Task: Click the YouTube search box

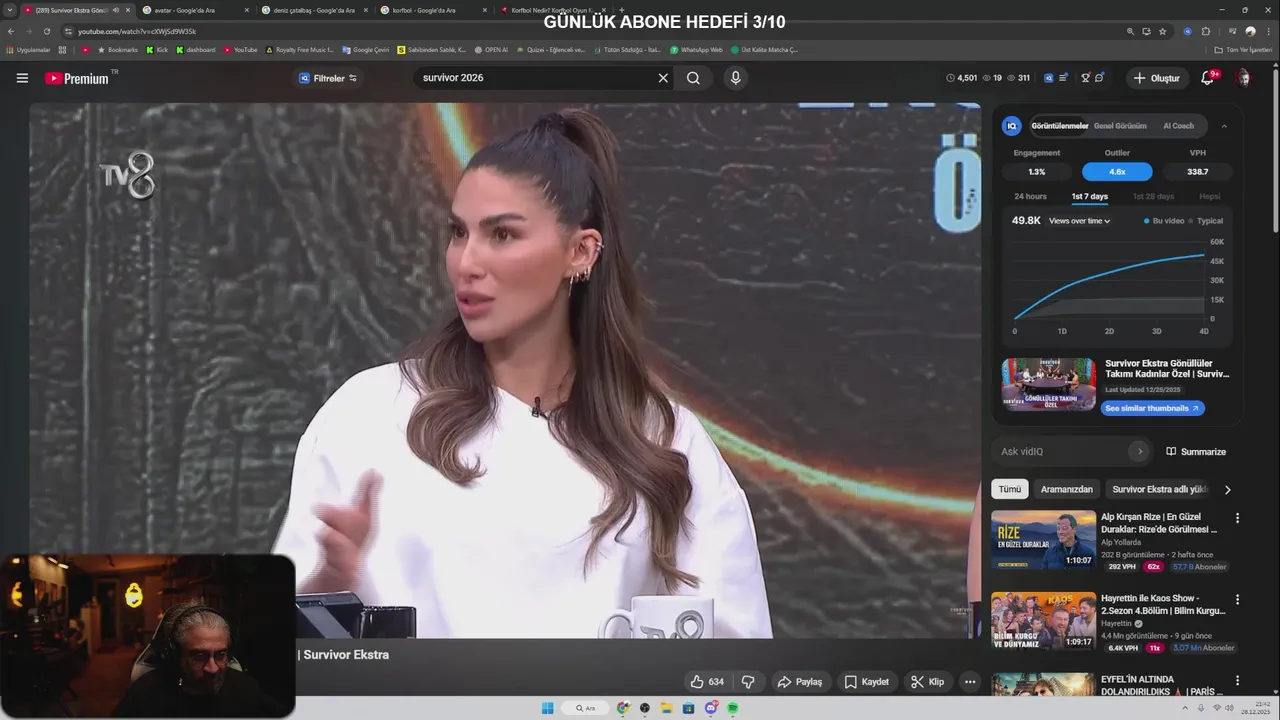Action: [533, 78]
